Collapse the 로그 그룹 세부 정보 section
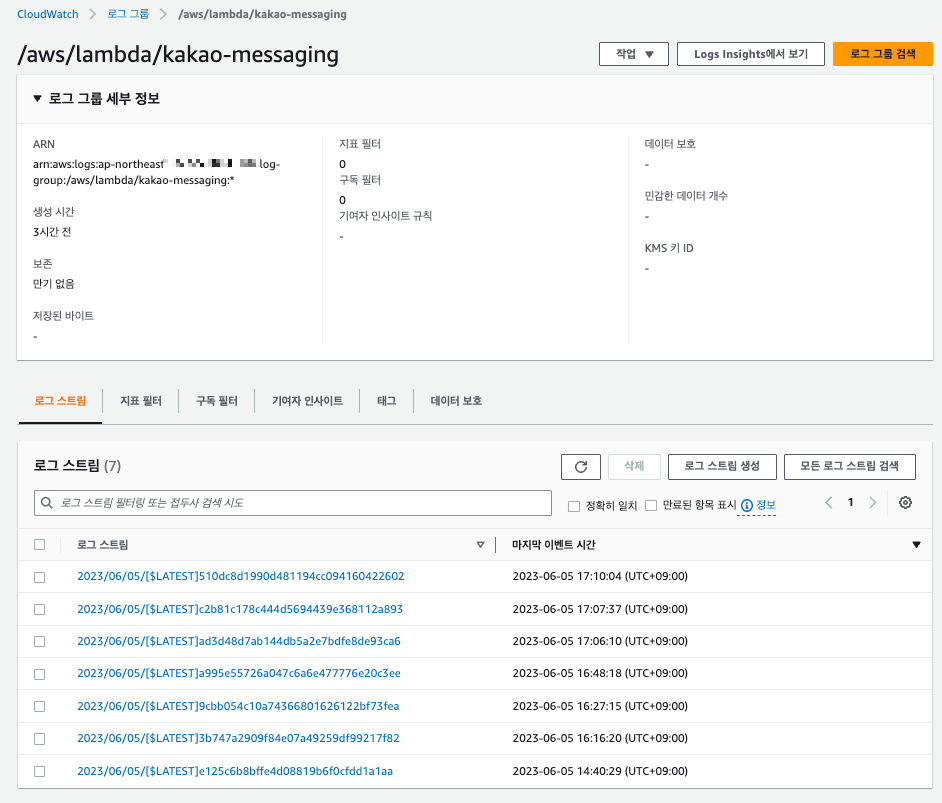This screenshot has width=942, height=803. pos(37,98)
